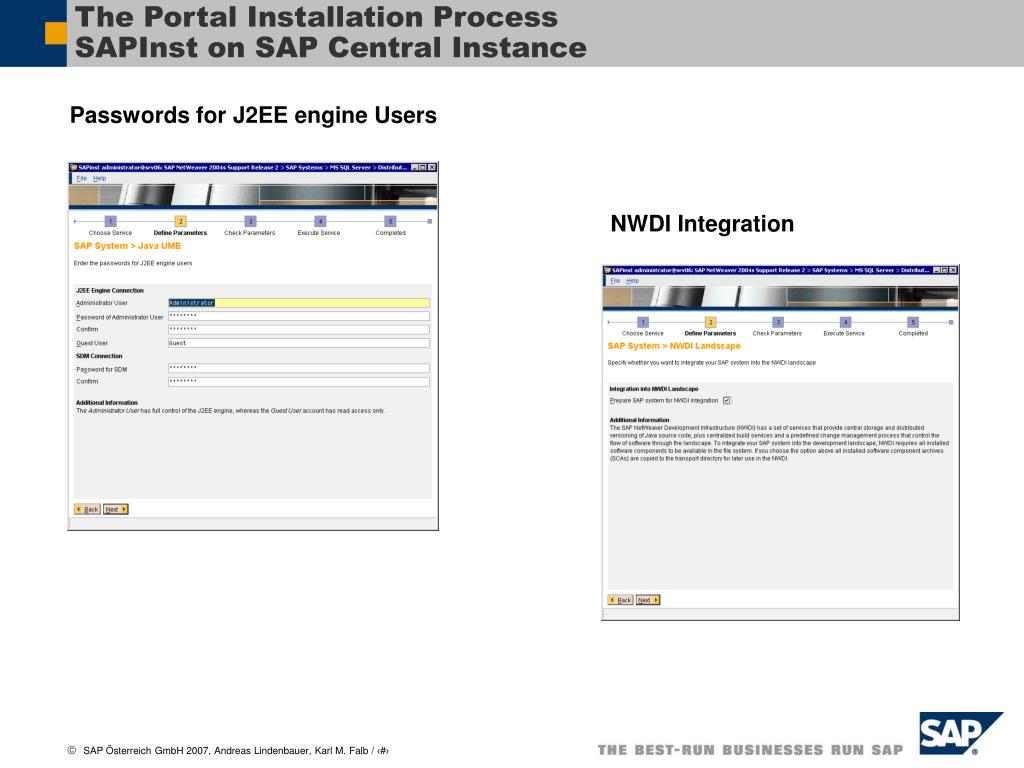Viewport: 1024px width, 768px height.
Task: Click Confirm field under administrator password
Action: (x=299, y=329)
